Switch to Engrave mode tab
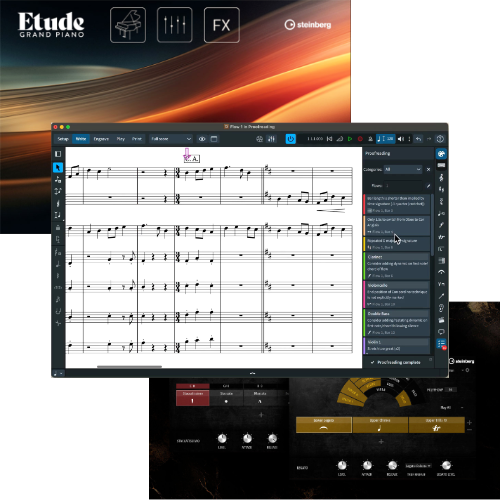This screenshot has width=500, height=500. pos(101,139)
